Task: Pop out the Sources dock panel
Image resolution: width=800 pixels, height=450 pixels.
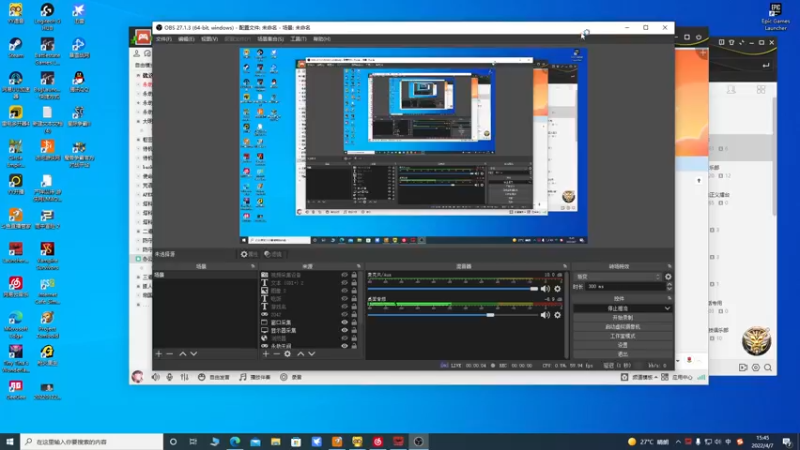Action: pos(359,266)
